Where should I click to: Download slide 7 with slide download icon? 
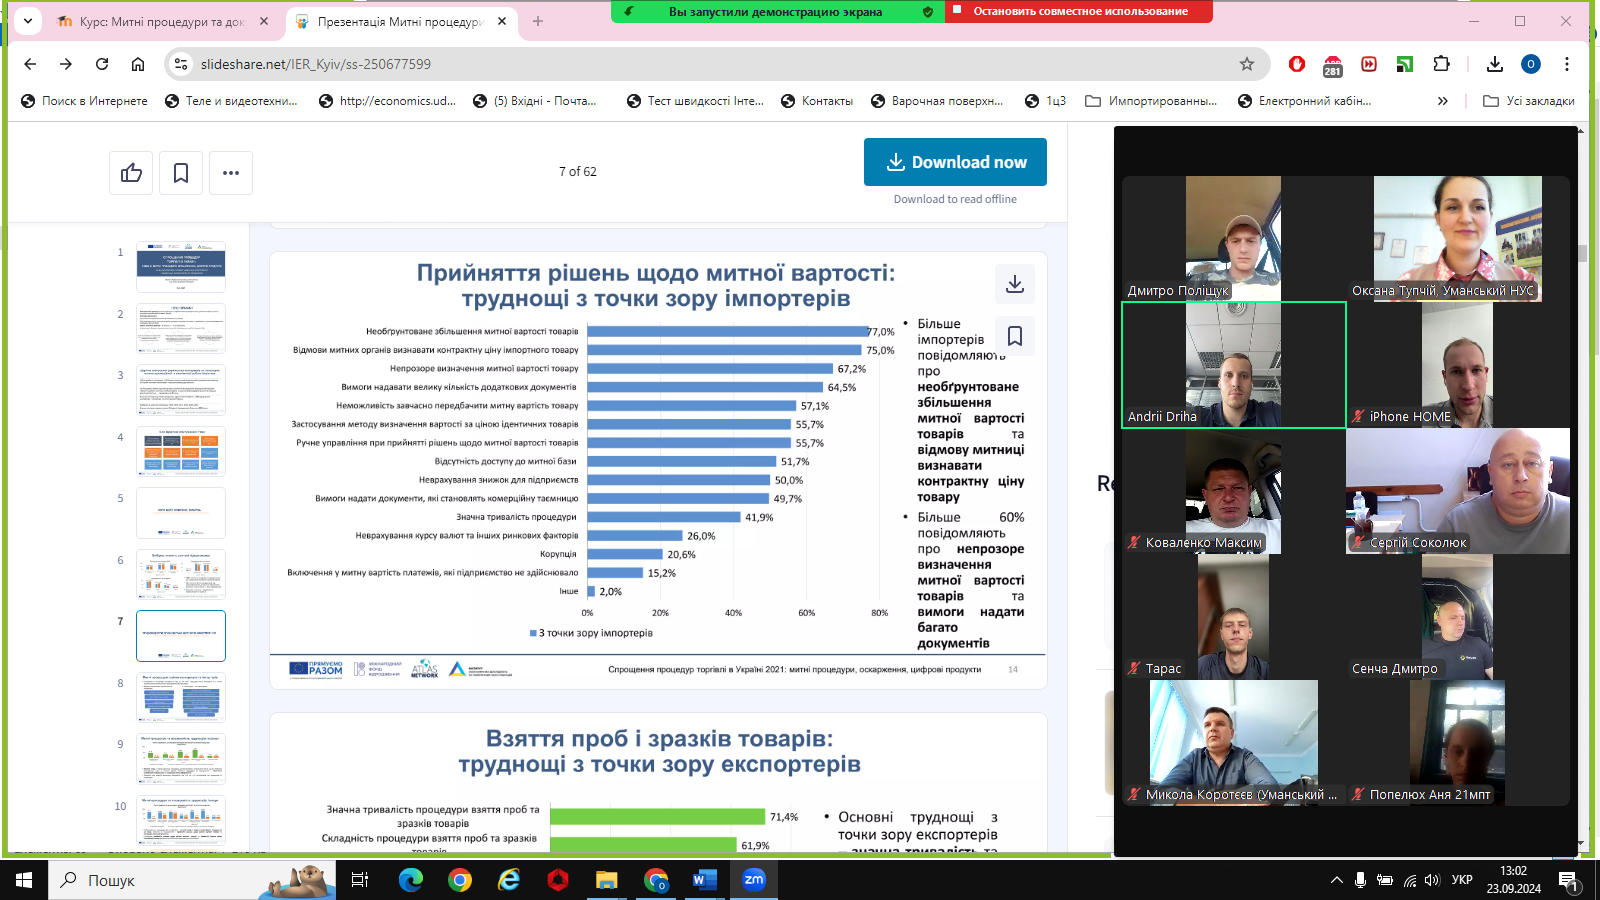tap(1015, 284)
